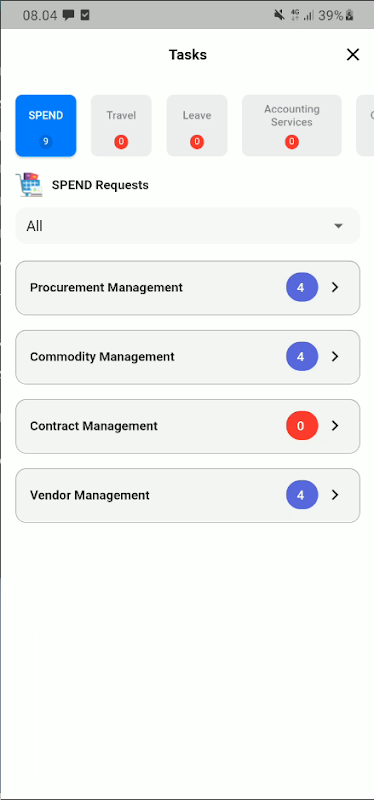
Task: Tap the blue 9 badge on SPEND
Action: tap(45, 142)
